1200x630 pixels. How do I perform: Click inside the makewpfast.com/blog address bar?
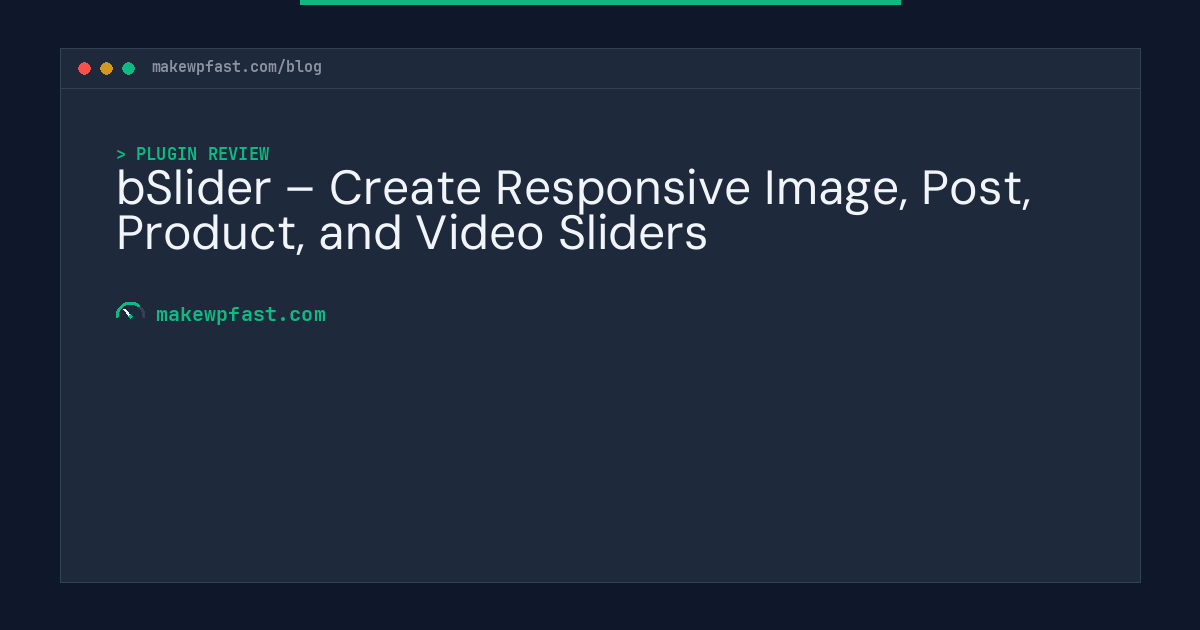[x=237, y=67]
